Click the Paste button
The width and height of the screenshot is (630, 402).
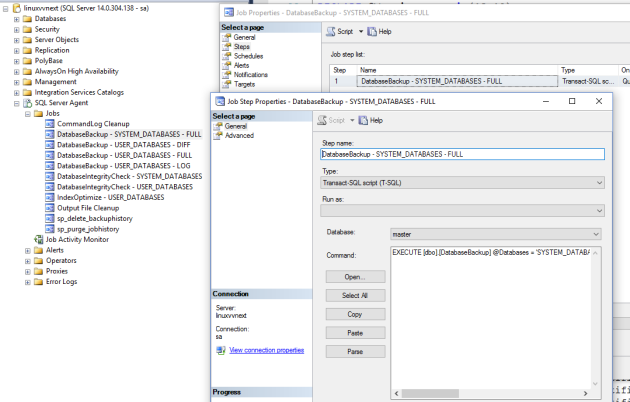[x=356, y=333]
